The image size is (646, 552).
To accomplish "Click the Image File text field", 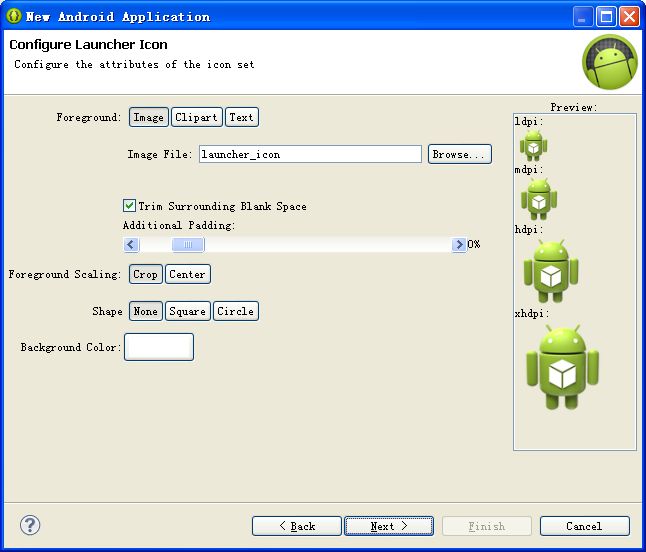I will 310,154.
